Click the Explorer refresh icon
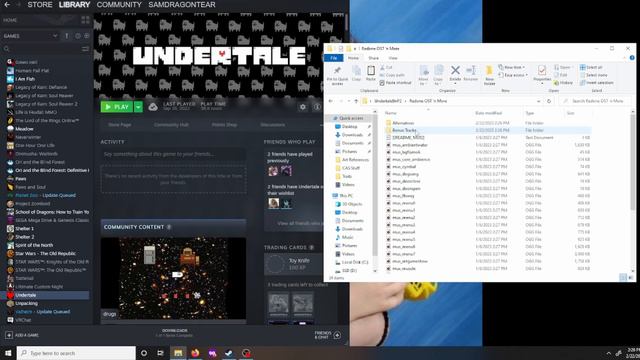The image size is (640, 360). click(549, 101)
